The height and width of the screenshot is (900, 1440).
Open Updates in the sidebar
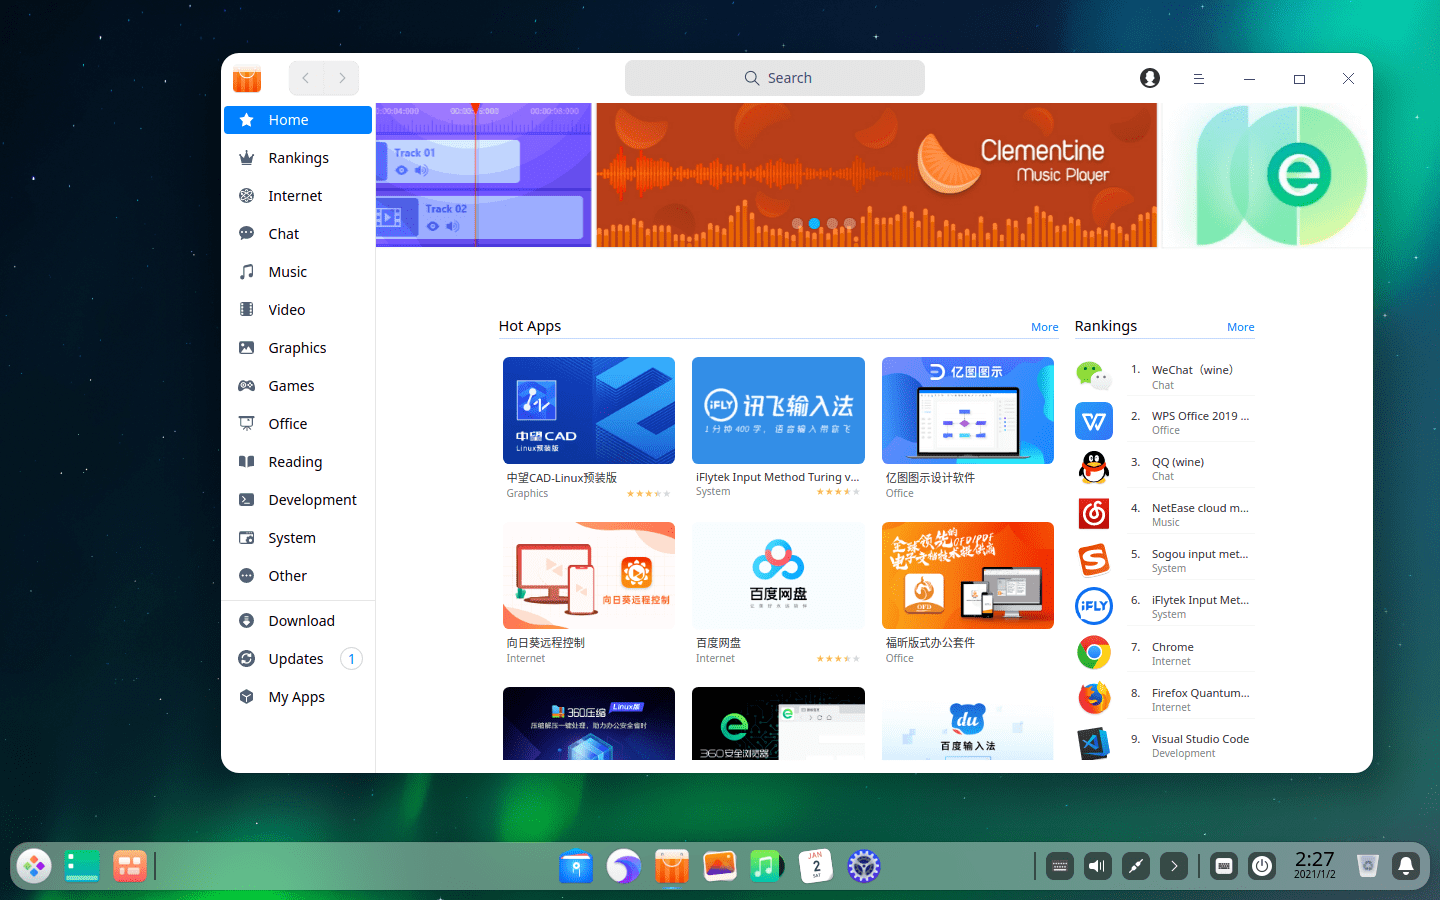click(x=298, y=659)
